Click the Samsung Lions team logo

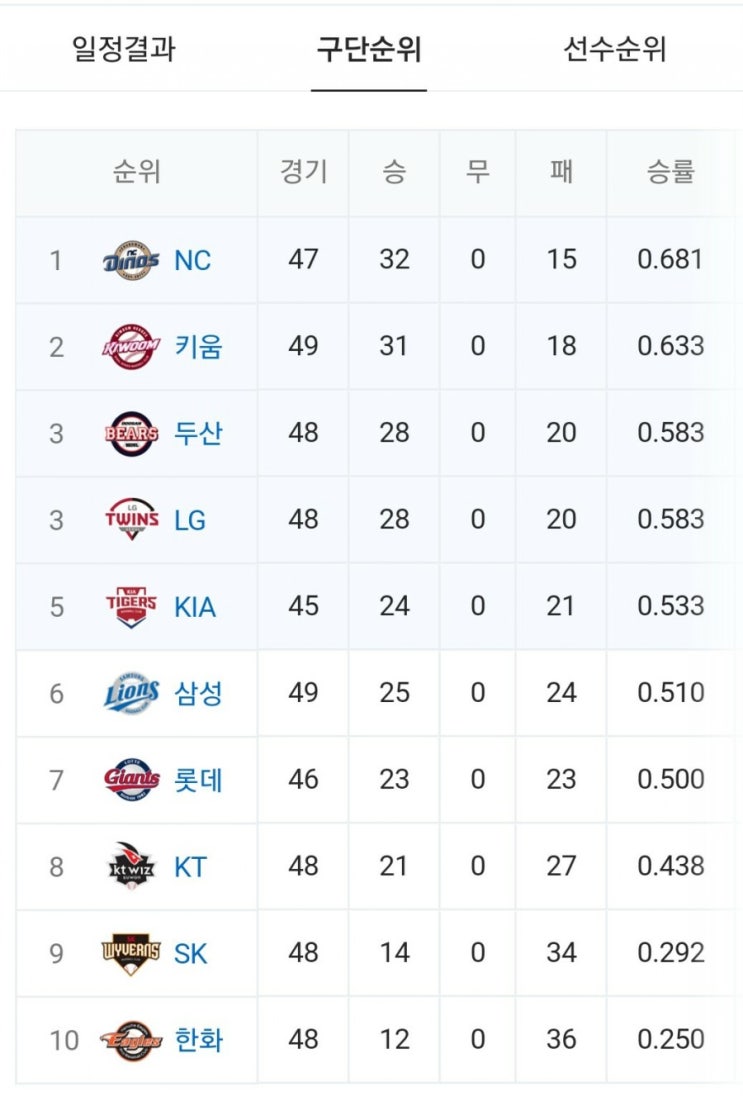point(131,693)
